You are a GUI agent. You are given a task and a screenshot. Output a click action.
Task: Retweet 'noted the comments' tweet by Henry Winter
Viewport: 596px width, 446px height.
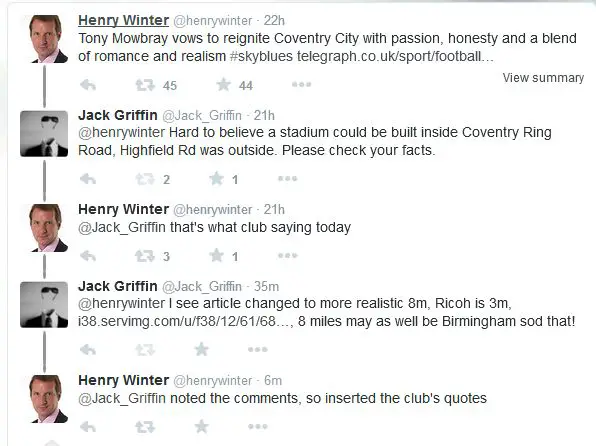(145, 427)
